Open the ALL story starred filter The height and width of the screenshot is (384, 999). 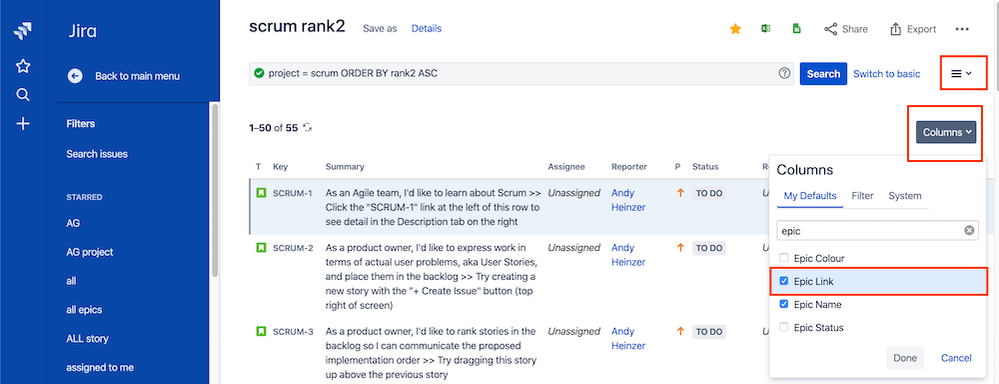(87, 339)
